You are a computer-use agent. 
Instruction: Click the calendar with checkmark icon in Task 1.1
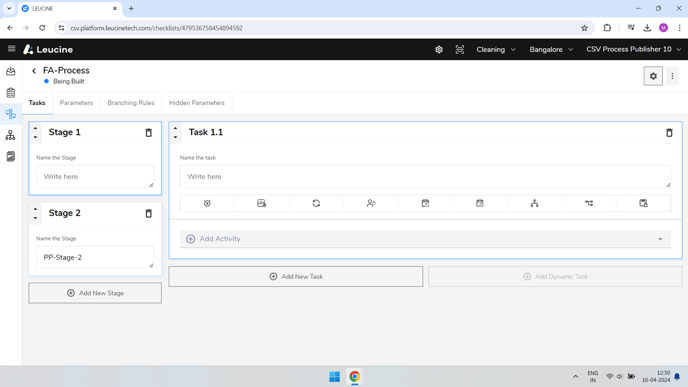click(425, 203)
